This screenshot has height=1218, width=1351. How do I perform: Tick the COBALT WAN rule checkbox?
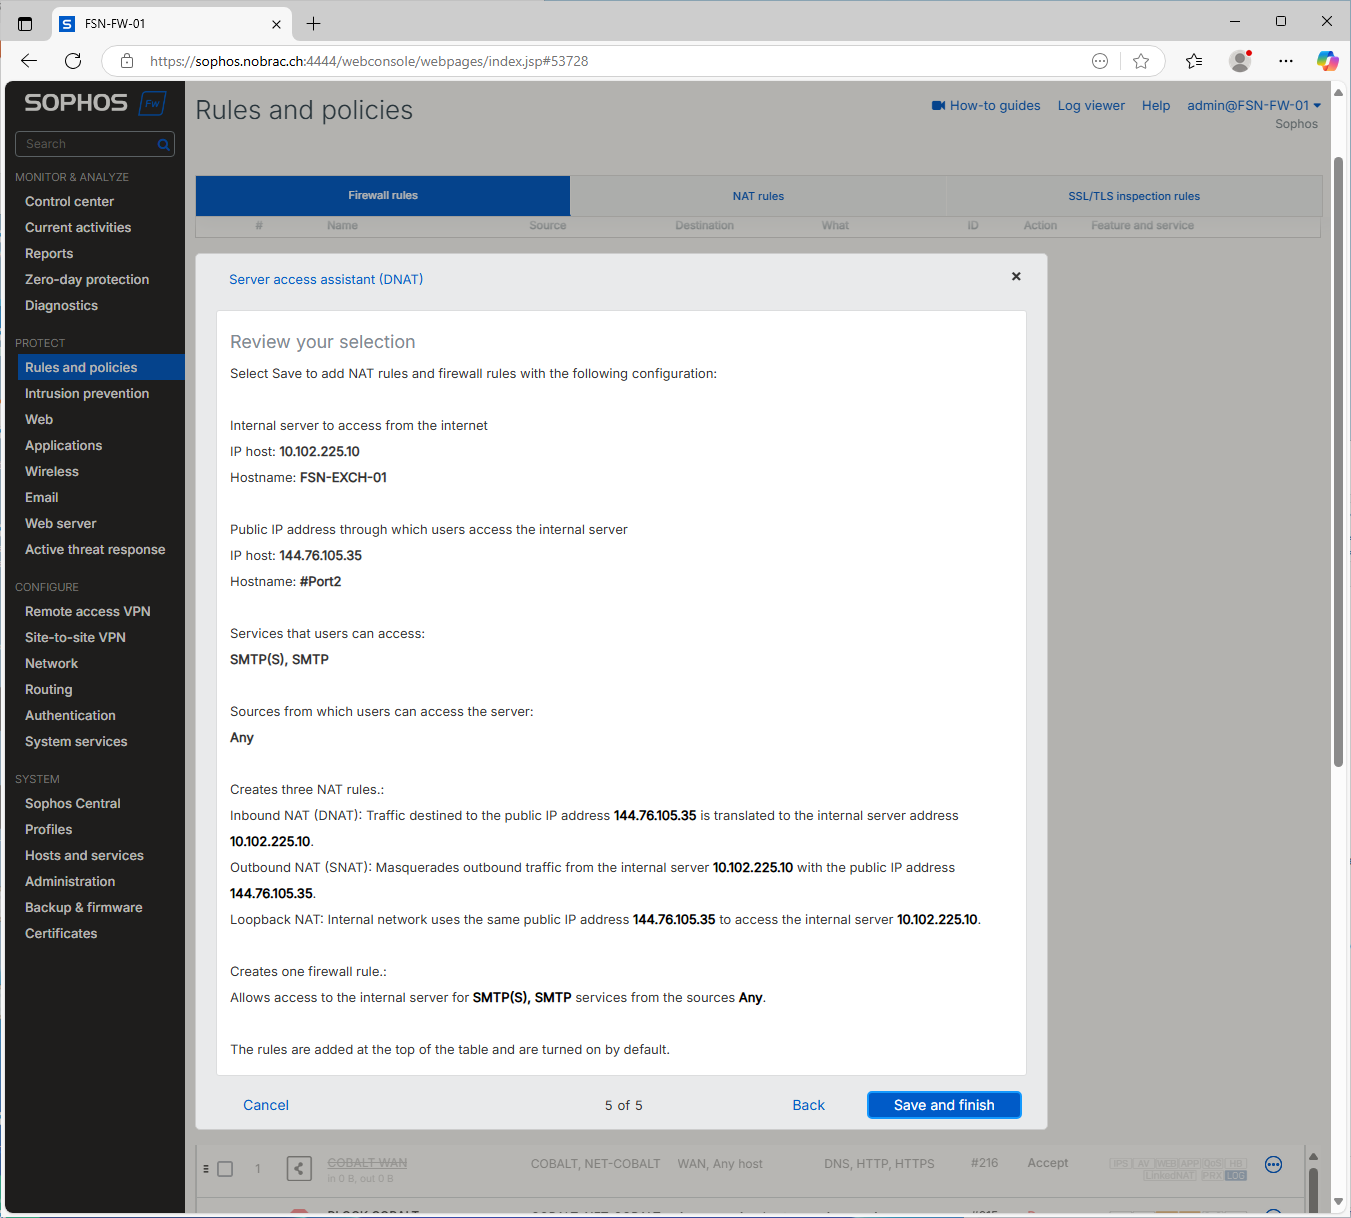point(225,1169)
